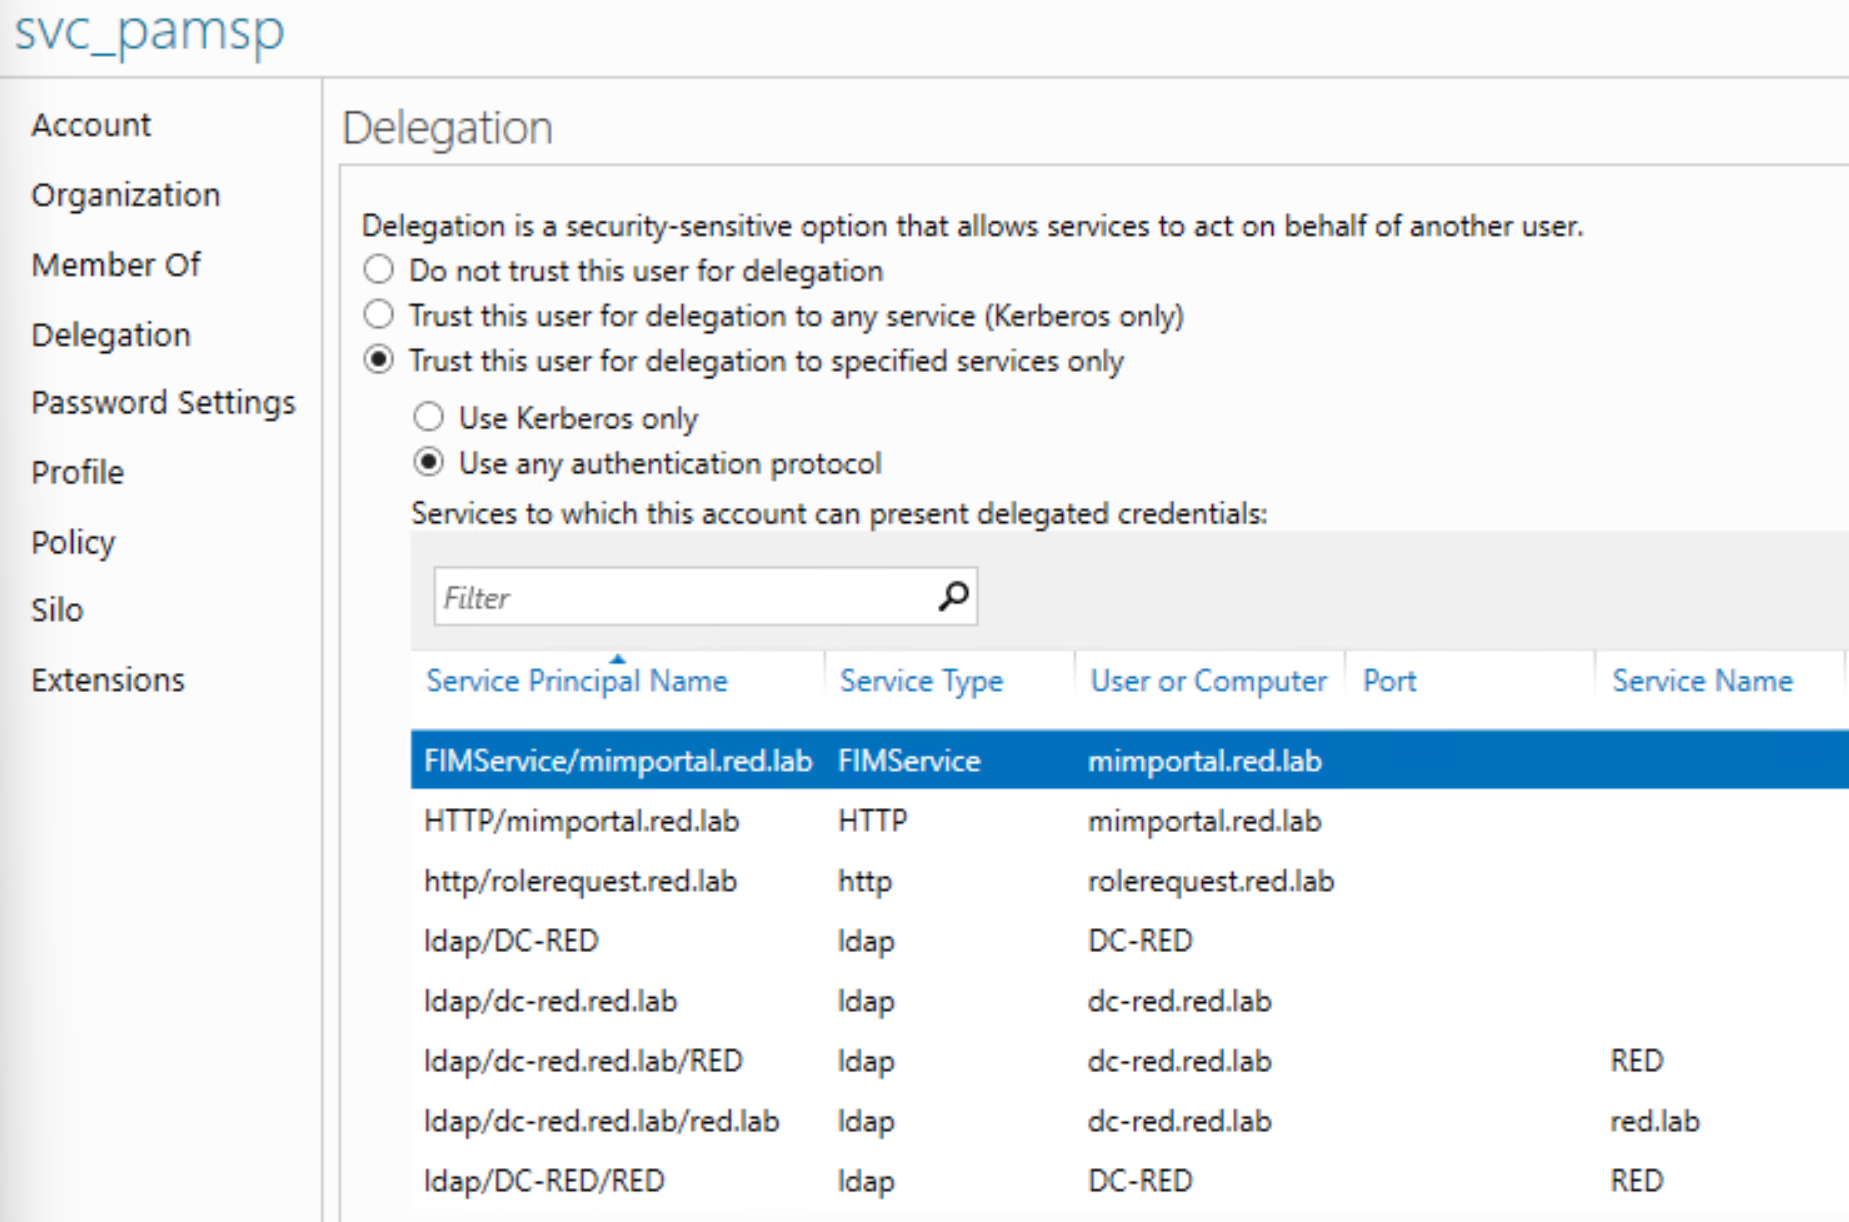The image size is (1849, 1222).
Task: Navigate to the Silo section
Action: tap(57, 610)
